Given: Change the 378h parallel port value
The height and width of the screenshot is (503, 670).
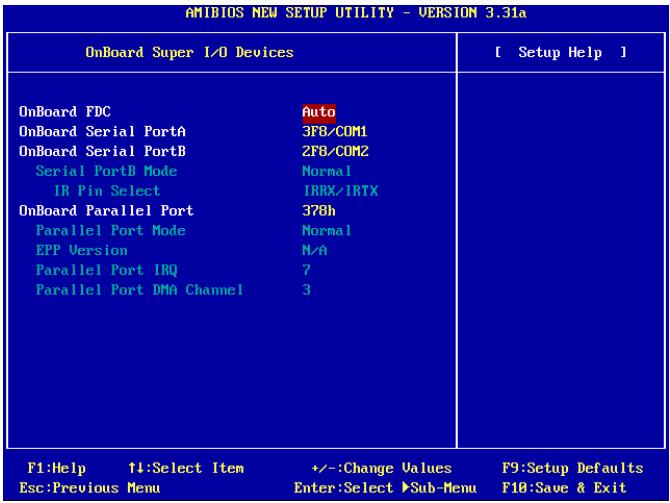Looking at the screenshot, I should (x=319, y=211).
